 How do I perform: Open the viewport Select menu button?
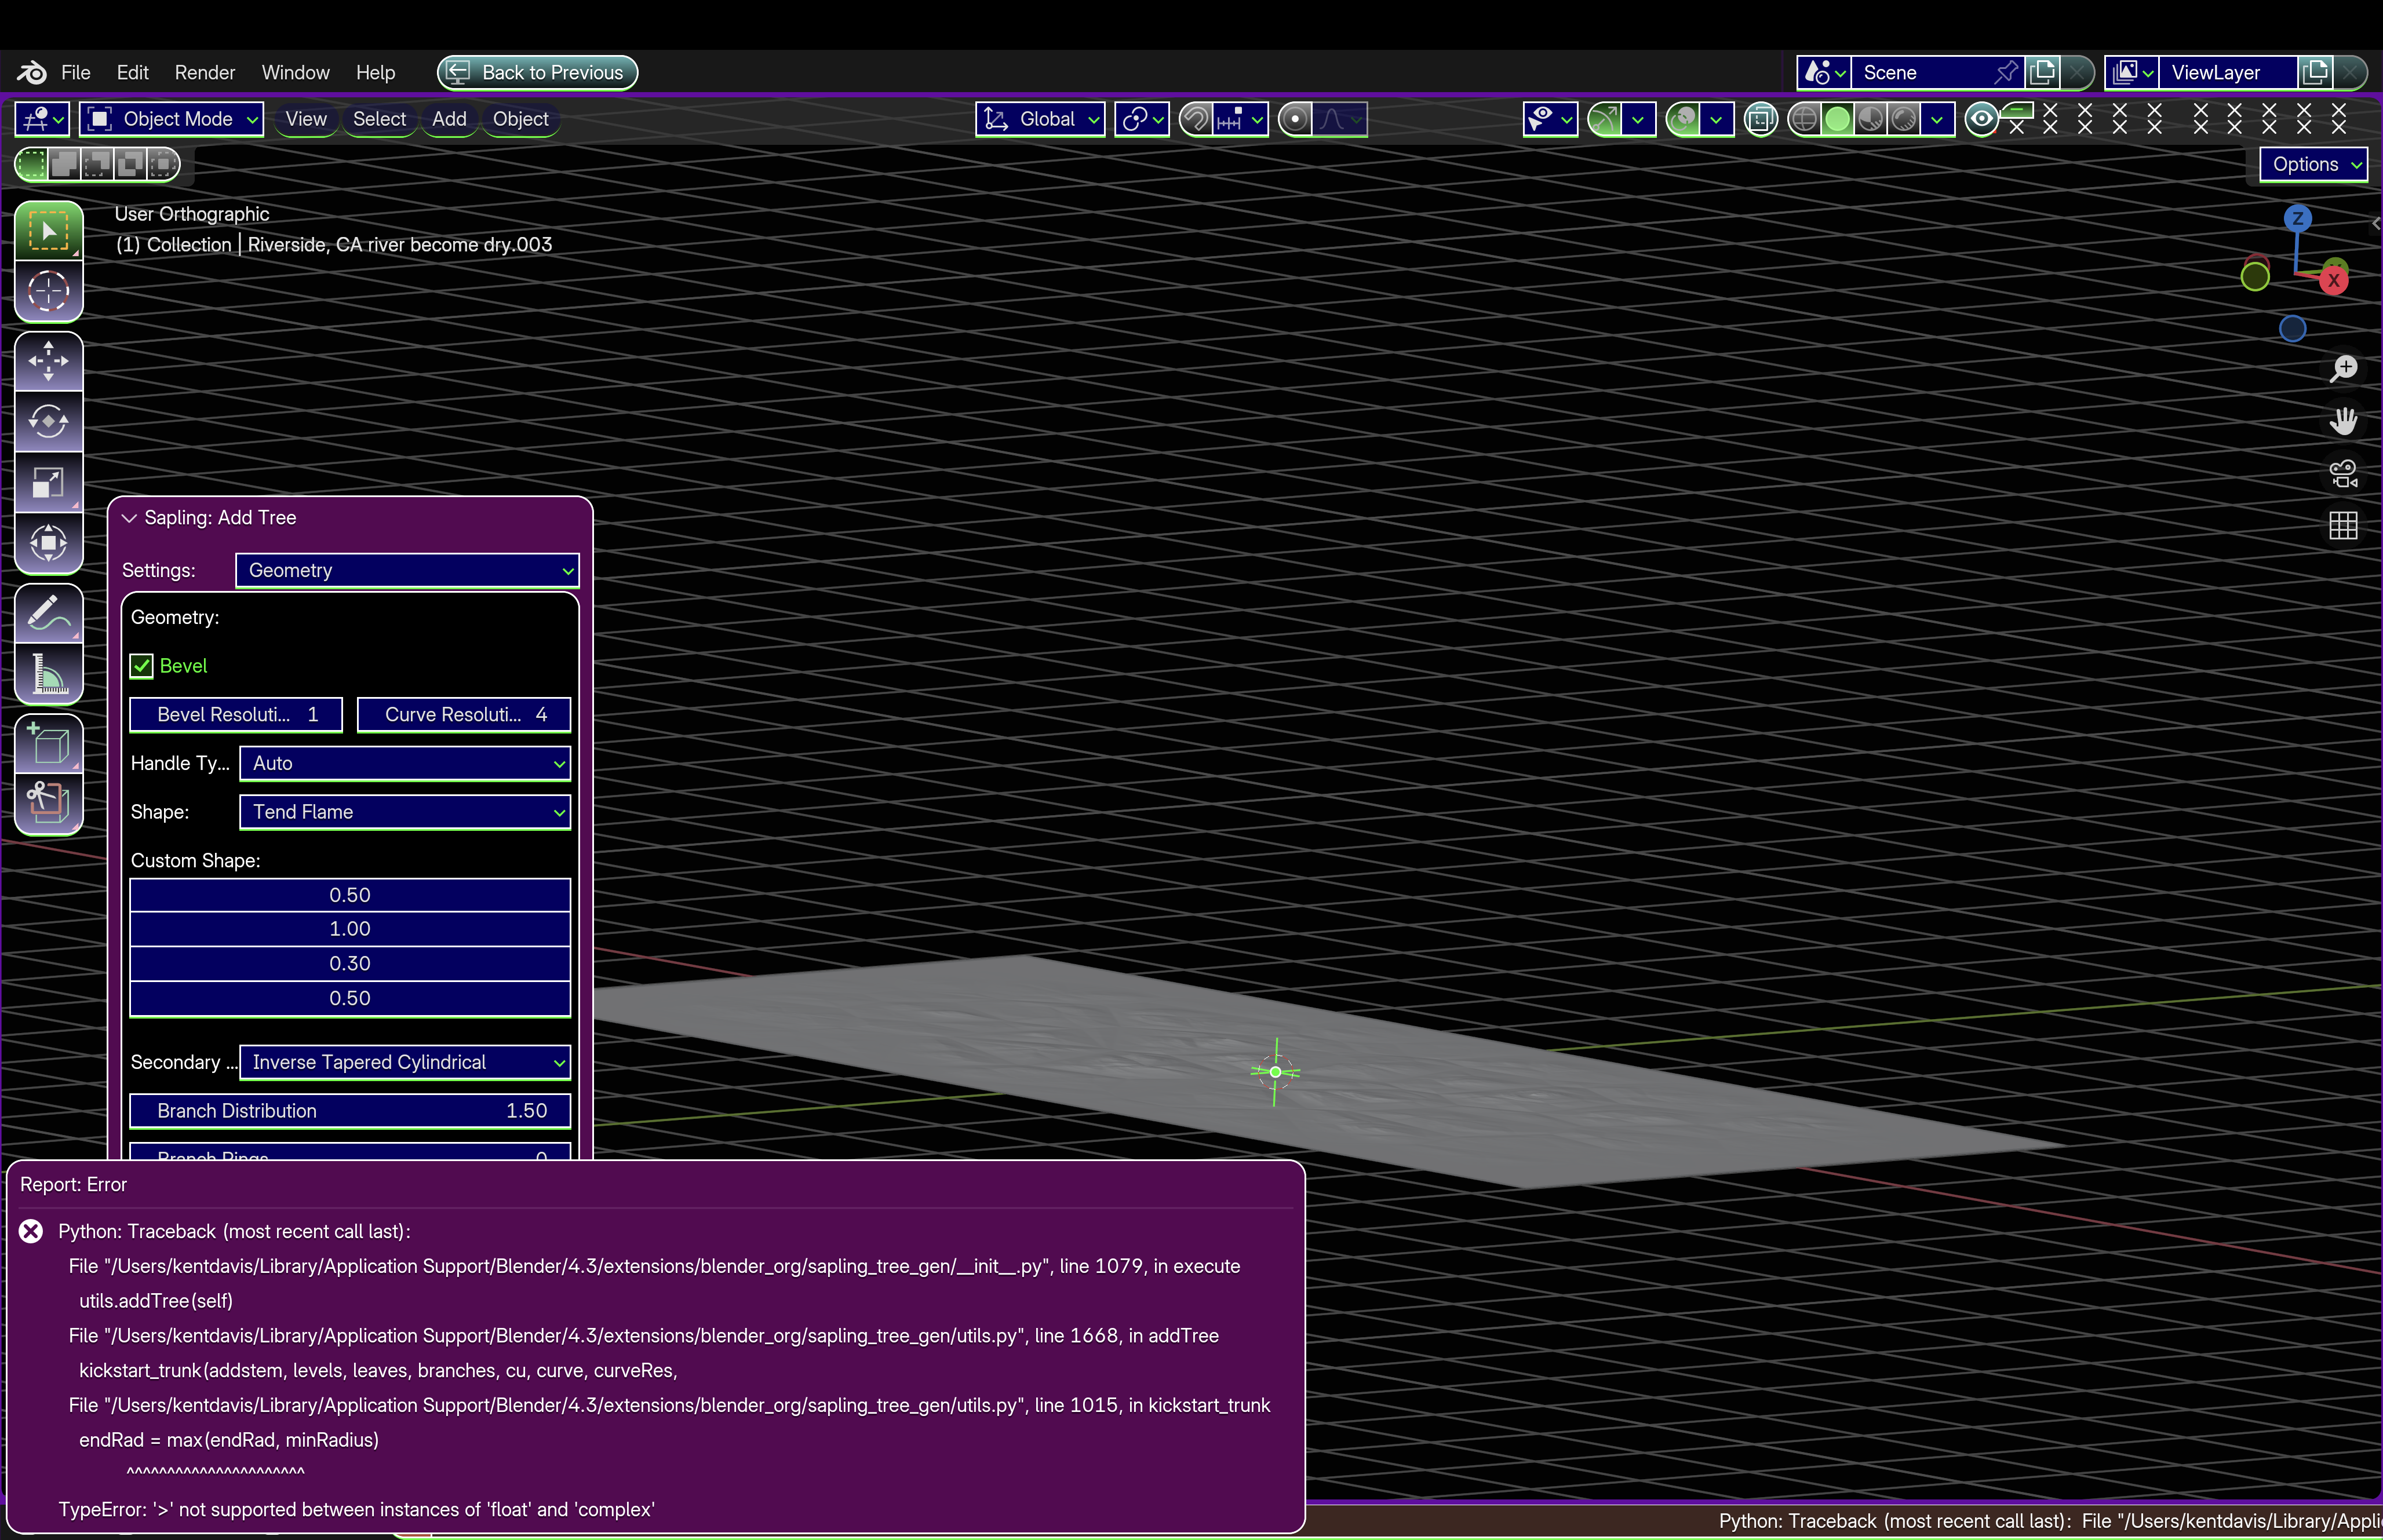pos(379,119)
